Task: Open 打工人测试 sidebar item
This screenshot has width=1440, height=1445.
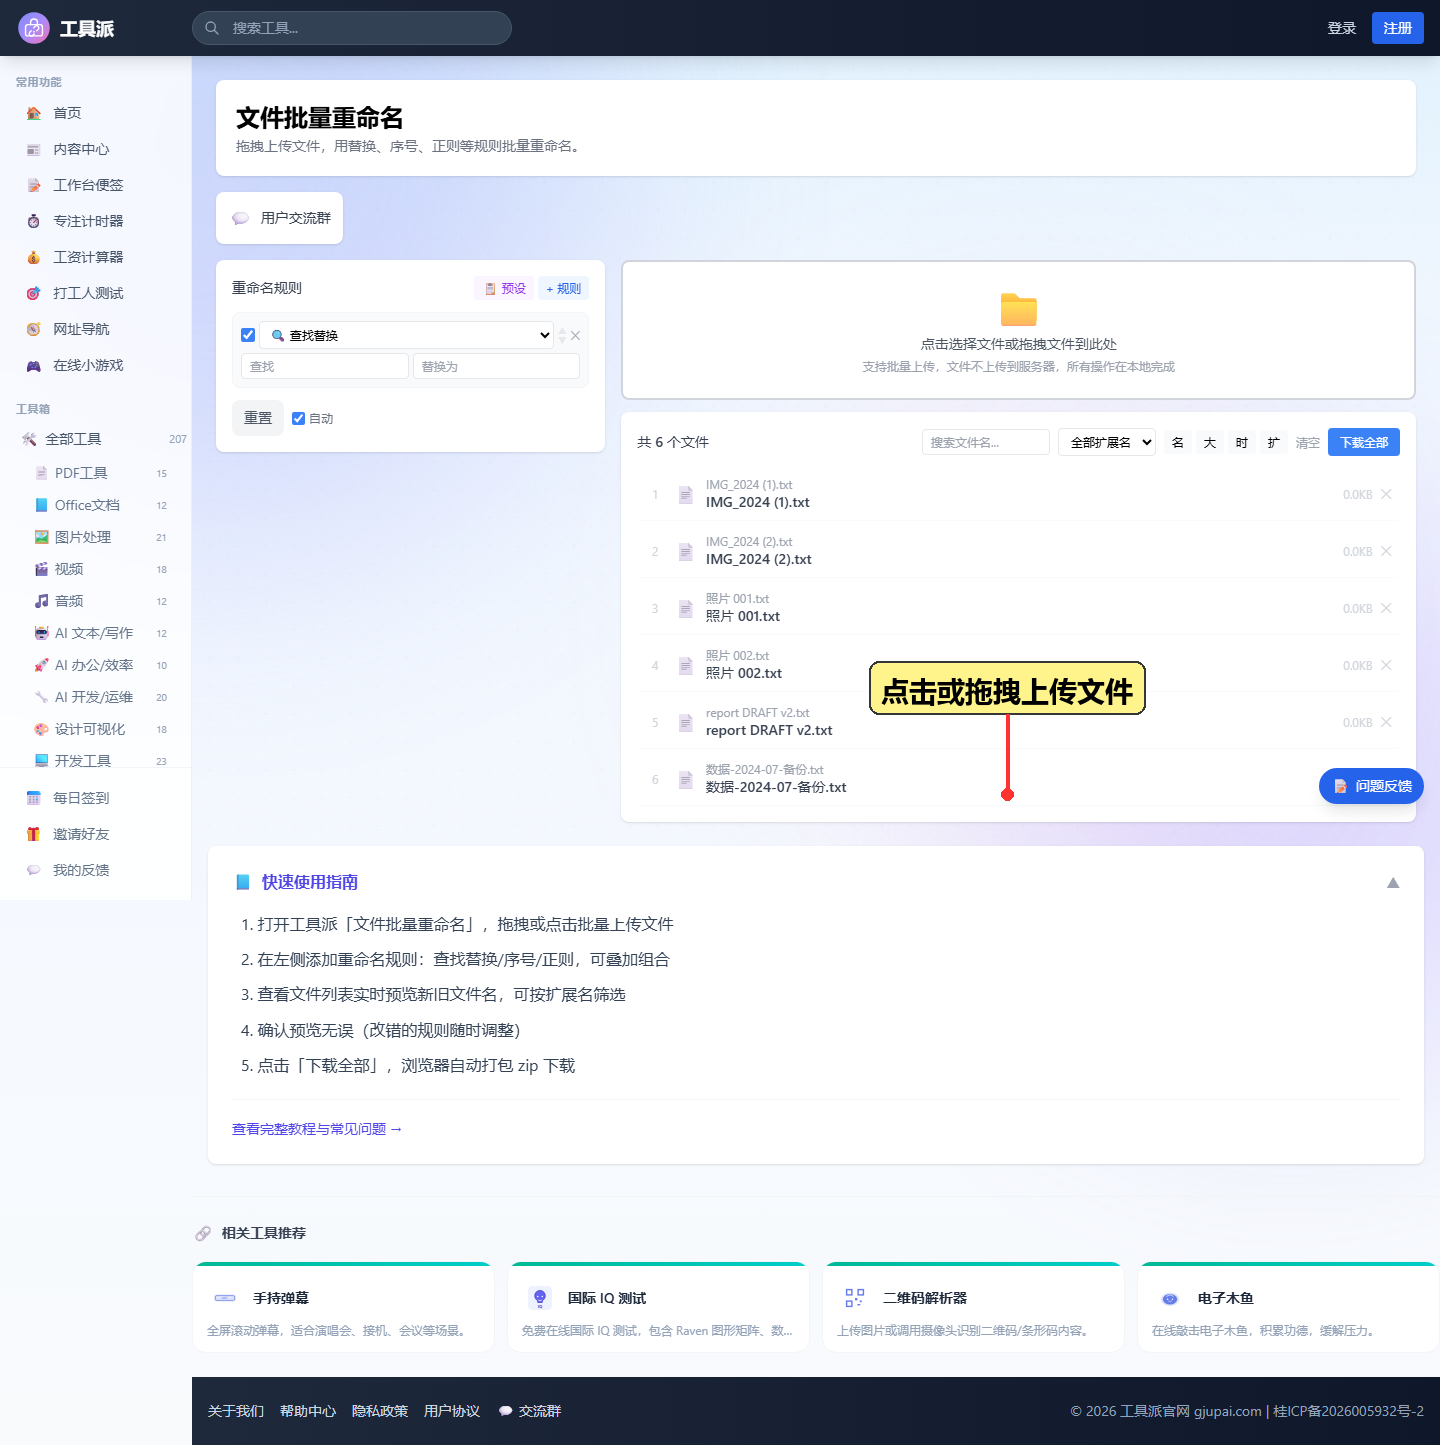Action: point(95,293)
